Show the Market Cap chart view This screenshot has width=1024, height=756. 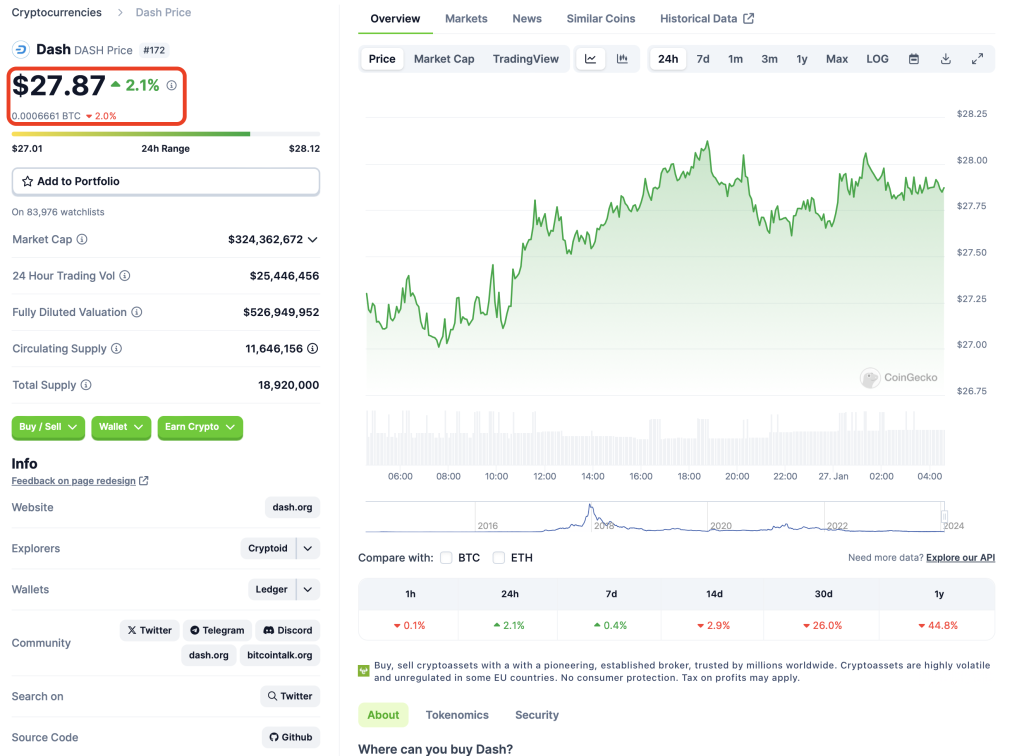click(444, 59)
